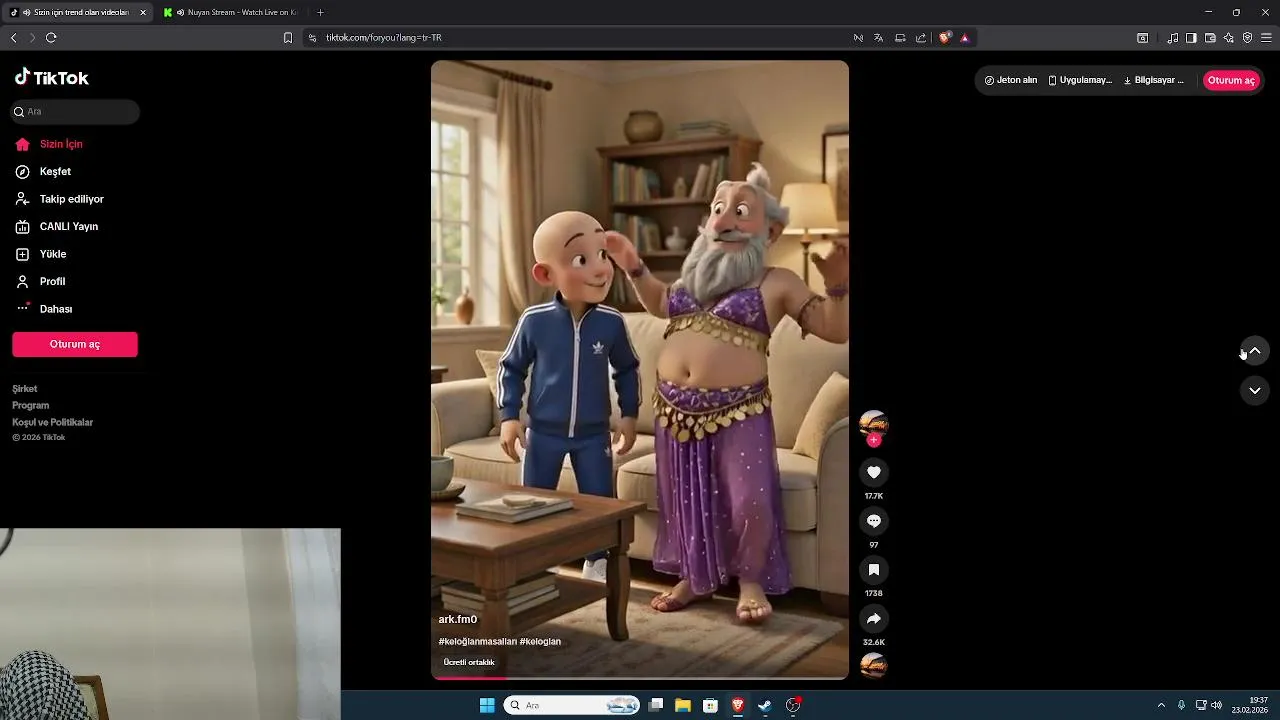Open File Explorer from taskbar
The image size is (1280, 720).
(x=683, y=705)
